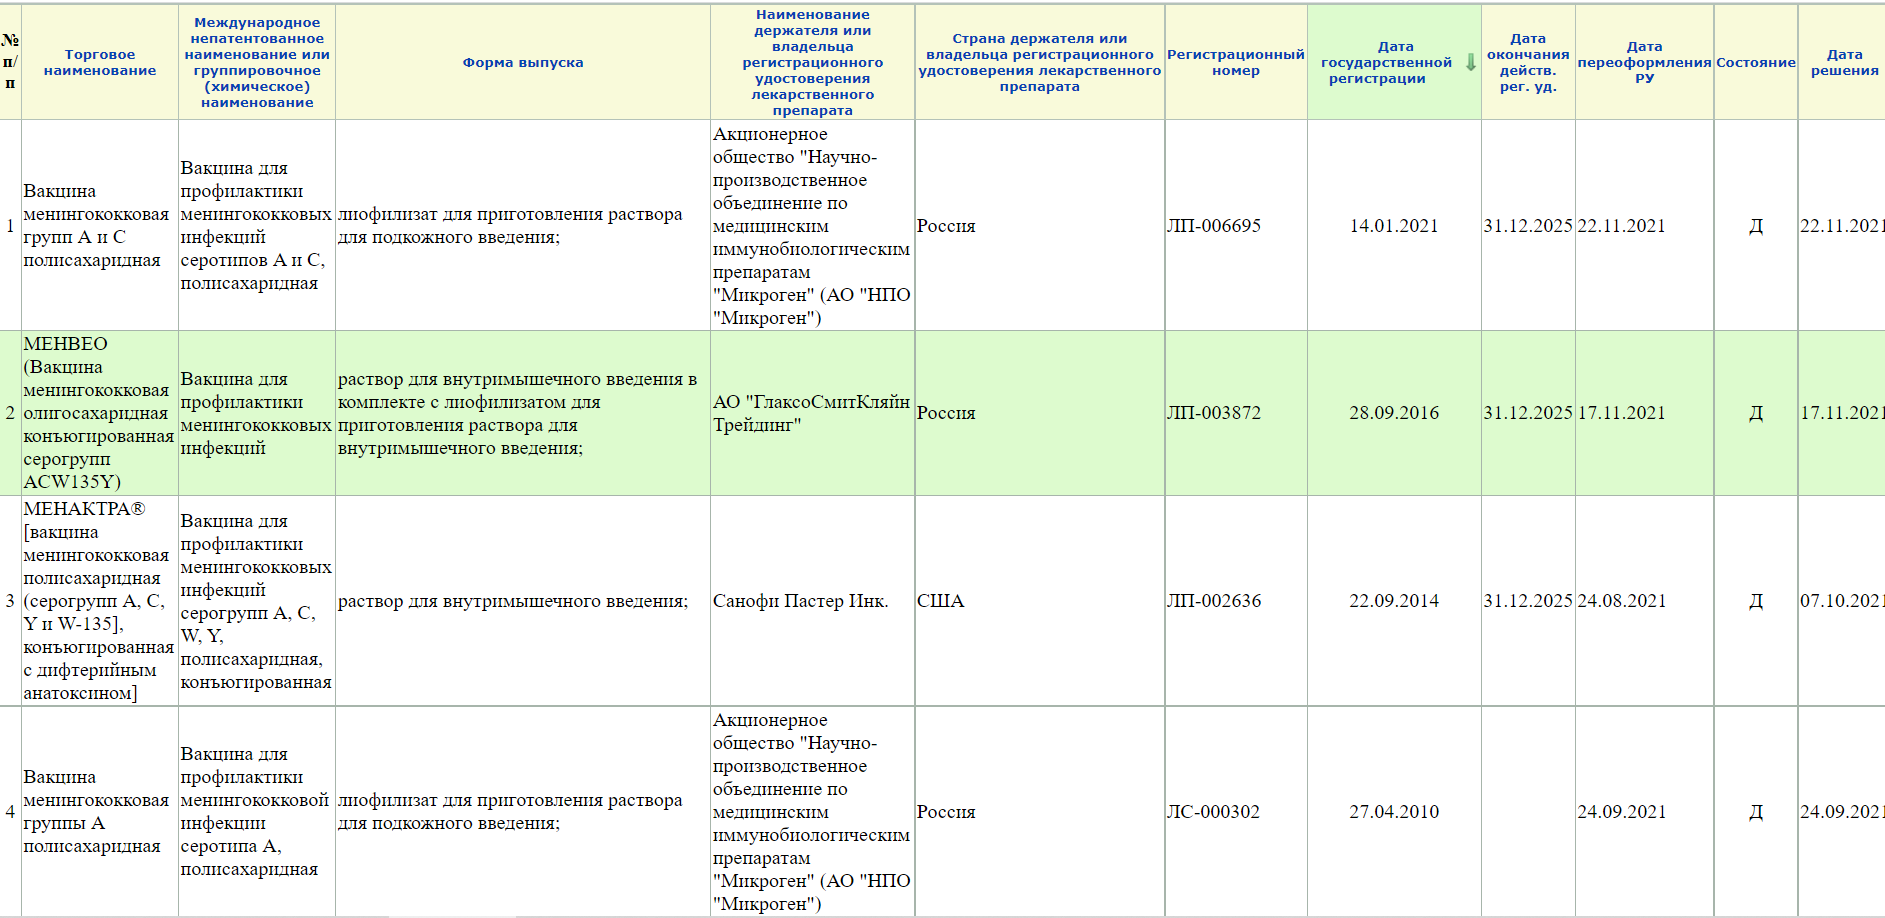
Task: Sort by Регистрационный номер column header
Action: tap(1236, 63)
